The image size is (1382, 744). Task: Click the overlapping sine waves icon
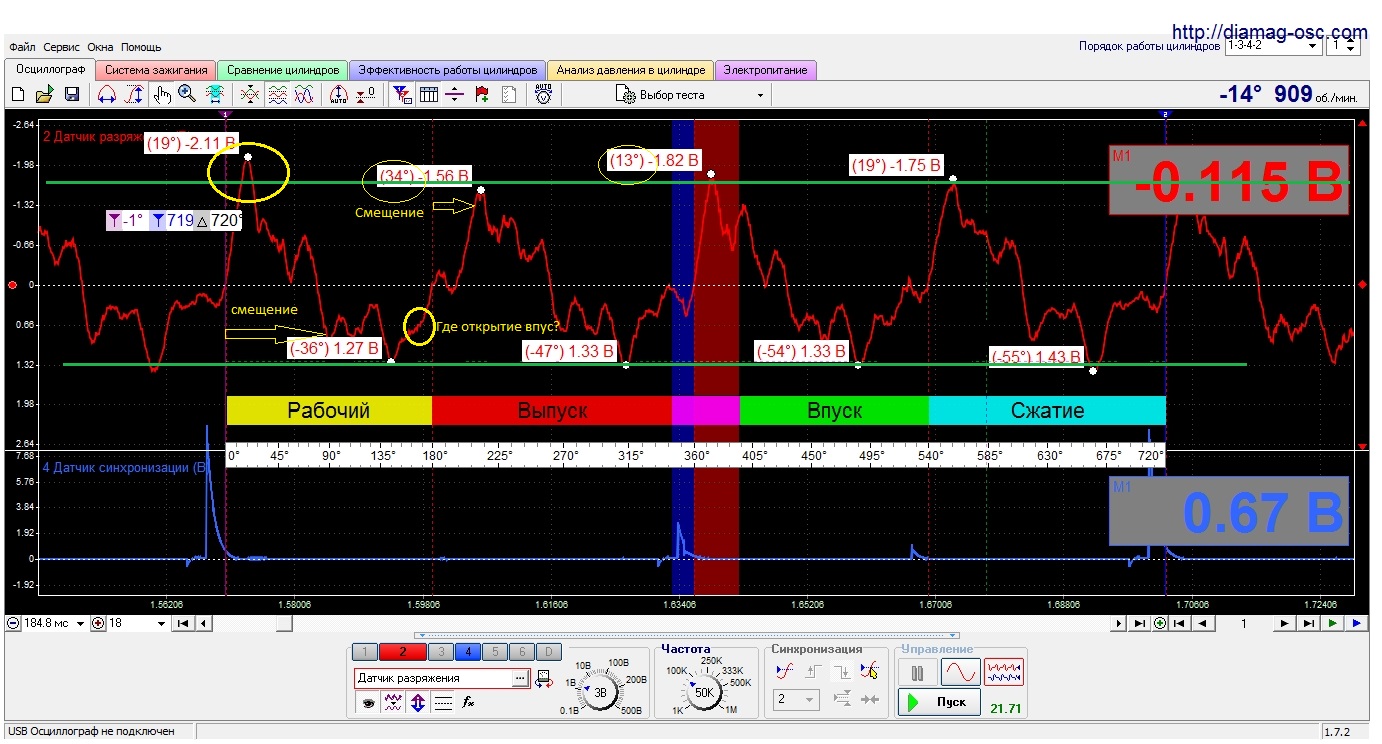coord(304,95)
